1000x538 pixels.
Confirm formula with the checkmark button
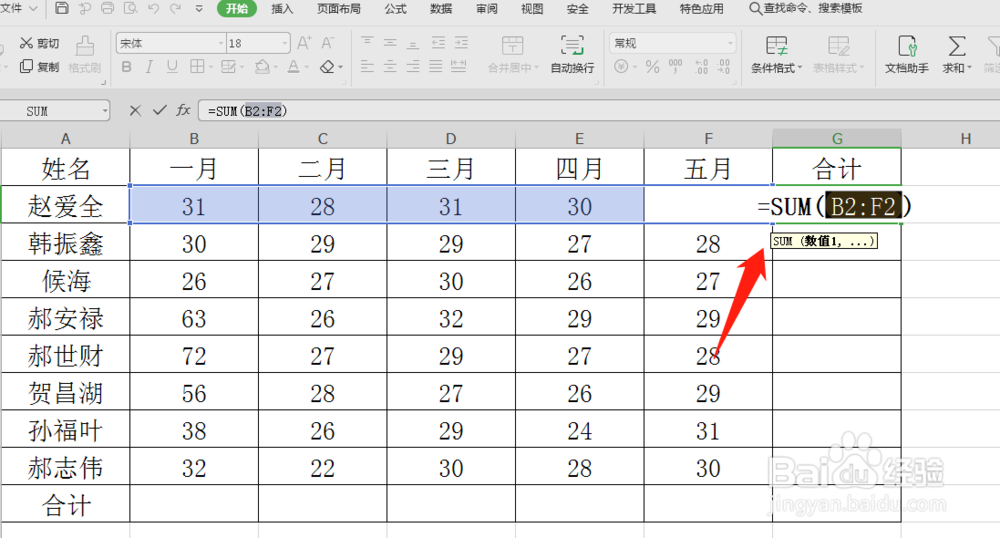[x=159, y=111]
